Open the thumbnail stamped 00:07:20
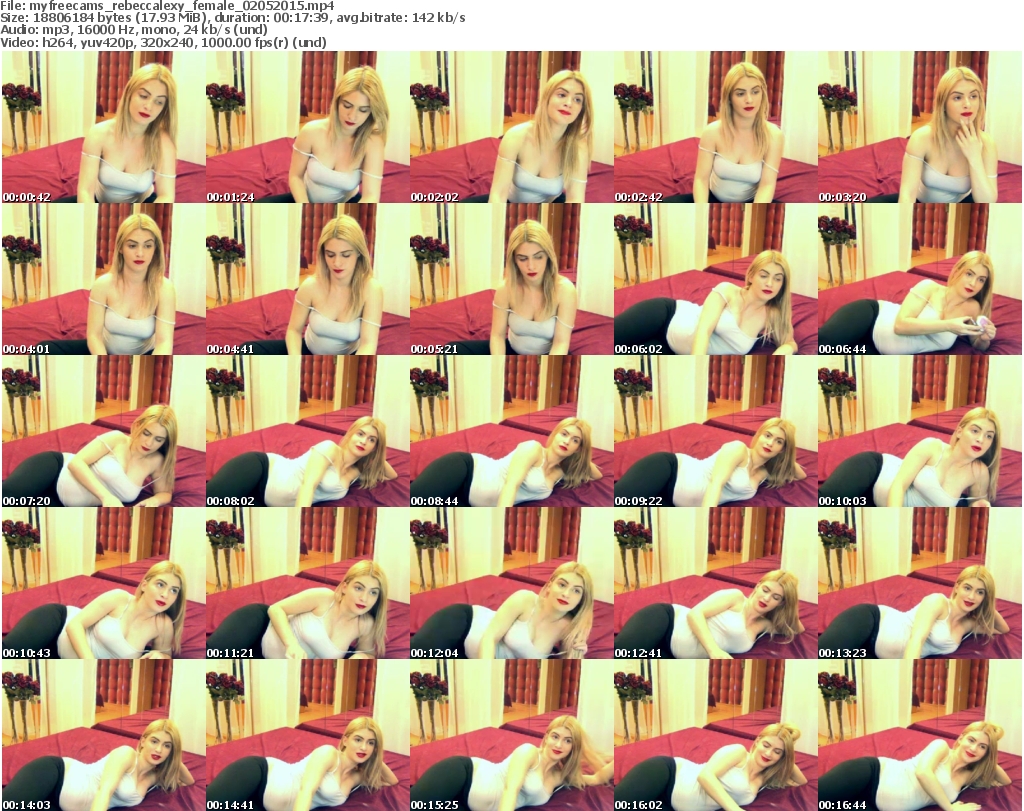 point(104,431)
